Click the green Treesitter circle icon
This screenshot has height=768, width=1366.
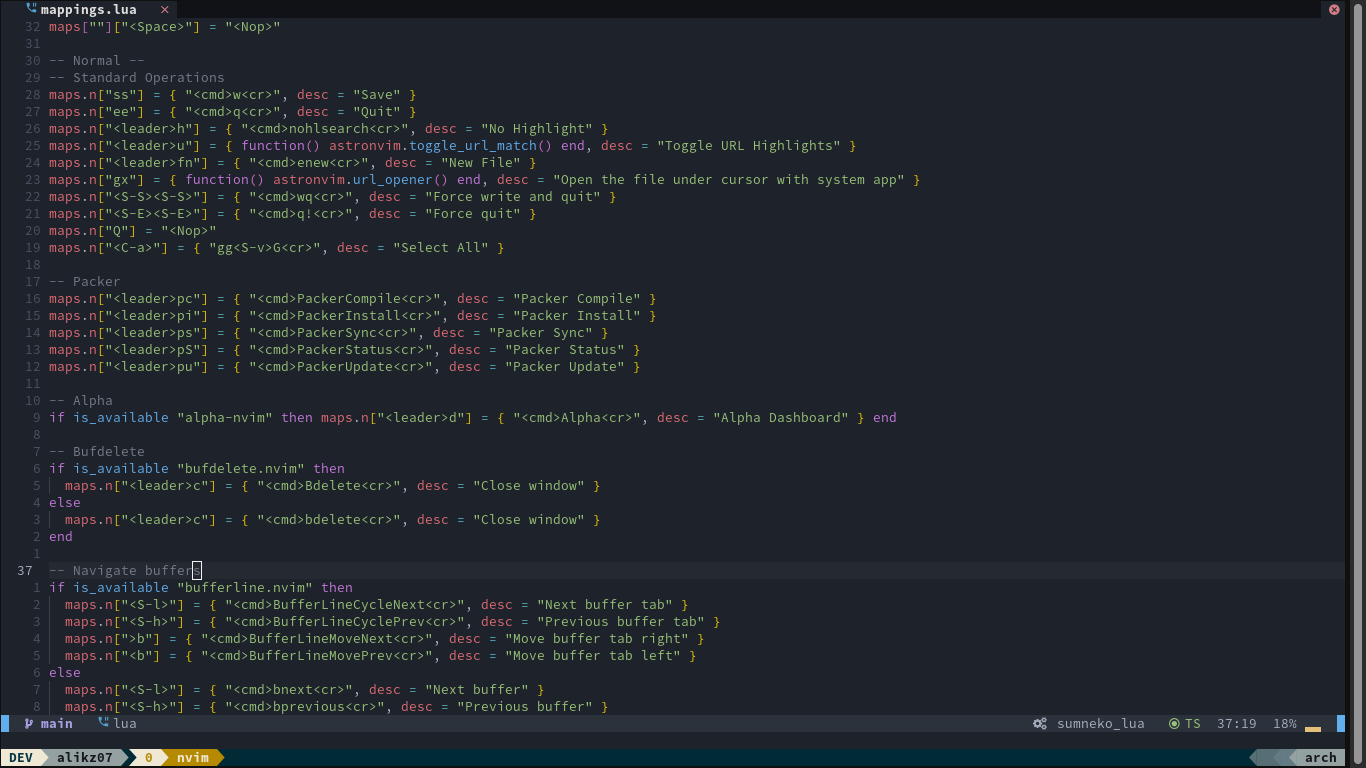point(1174,723)
